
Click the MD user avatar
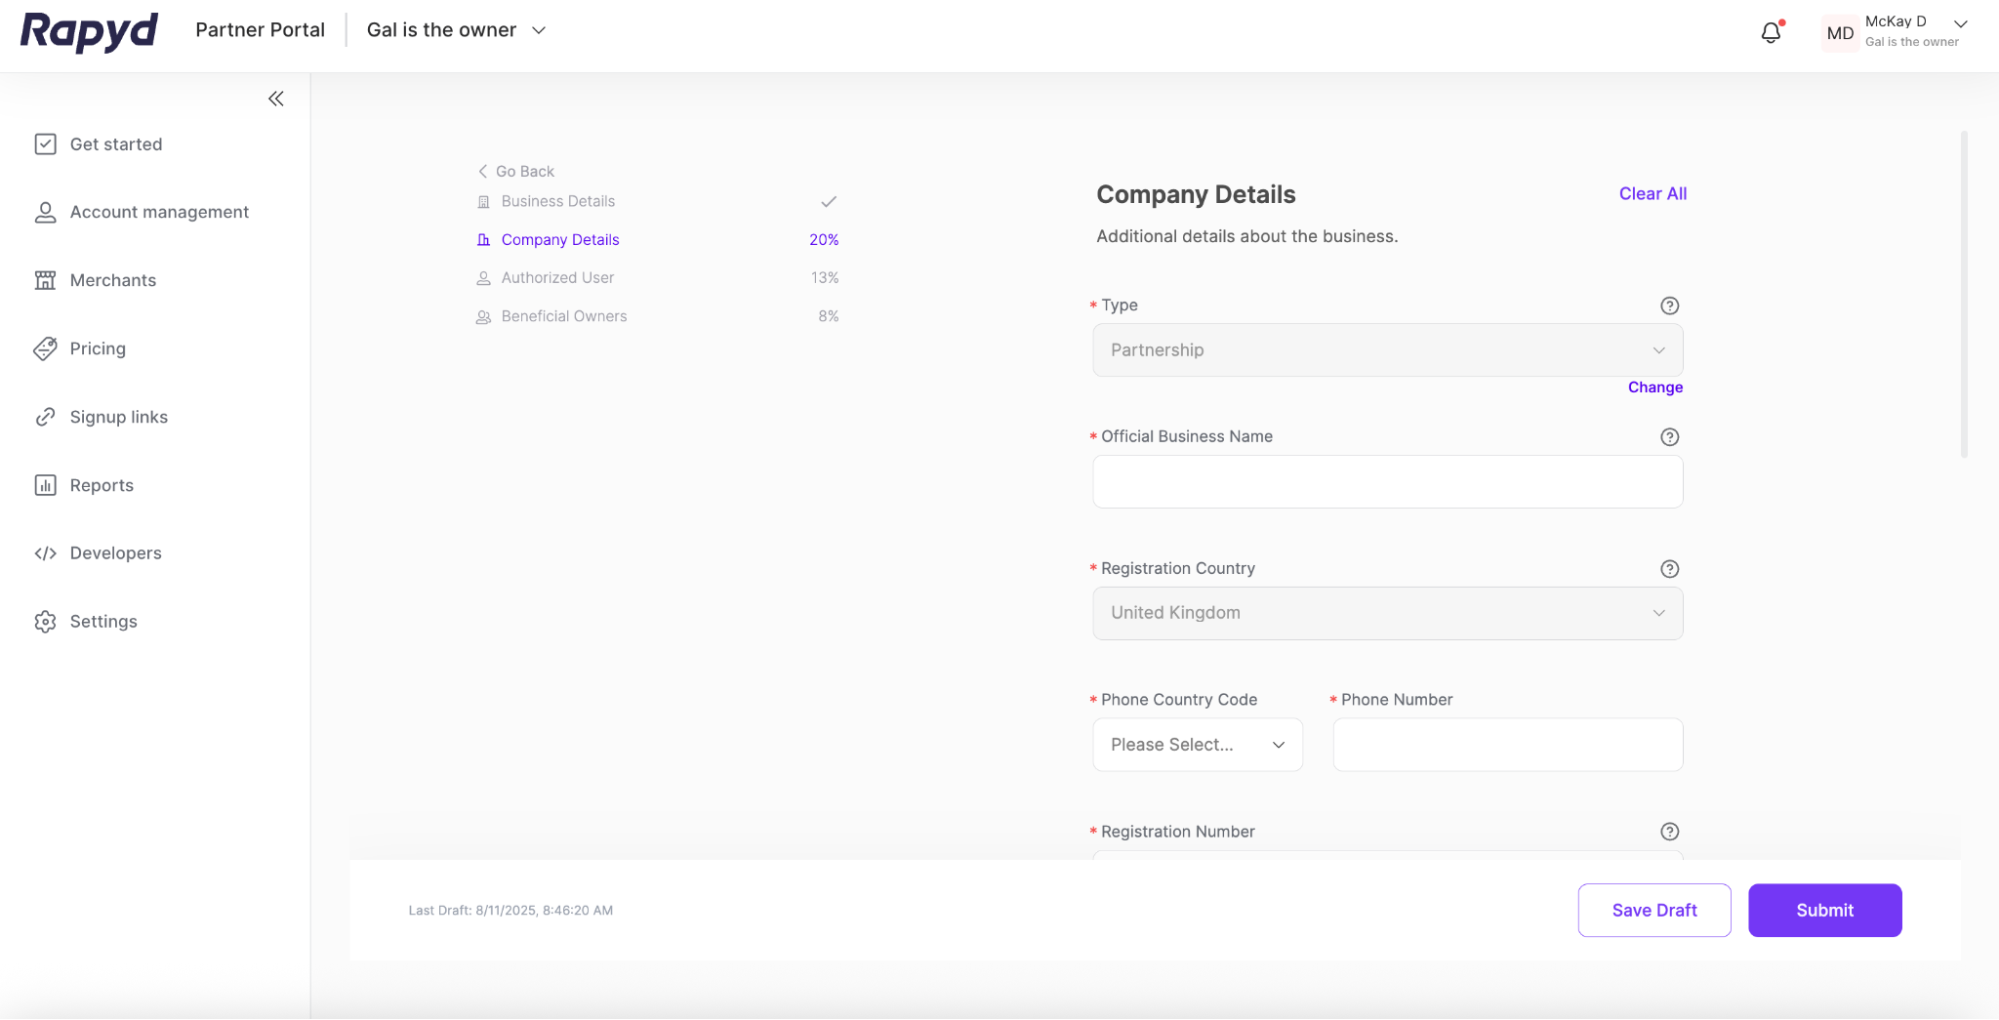[1839, 33]
